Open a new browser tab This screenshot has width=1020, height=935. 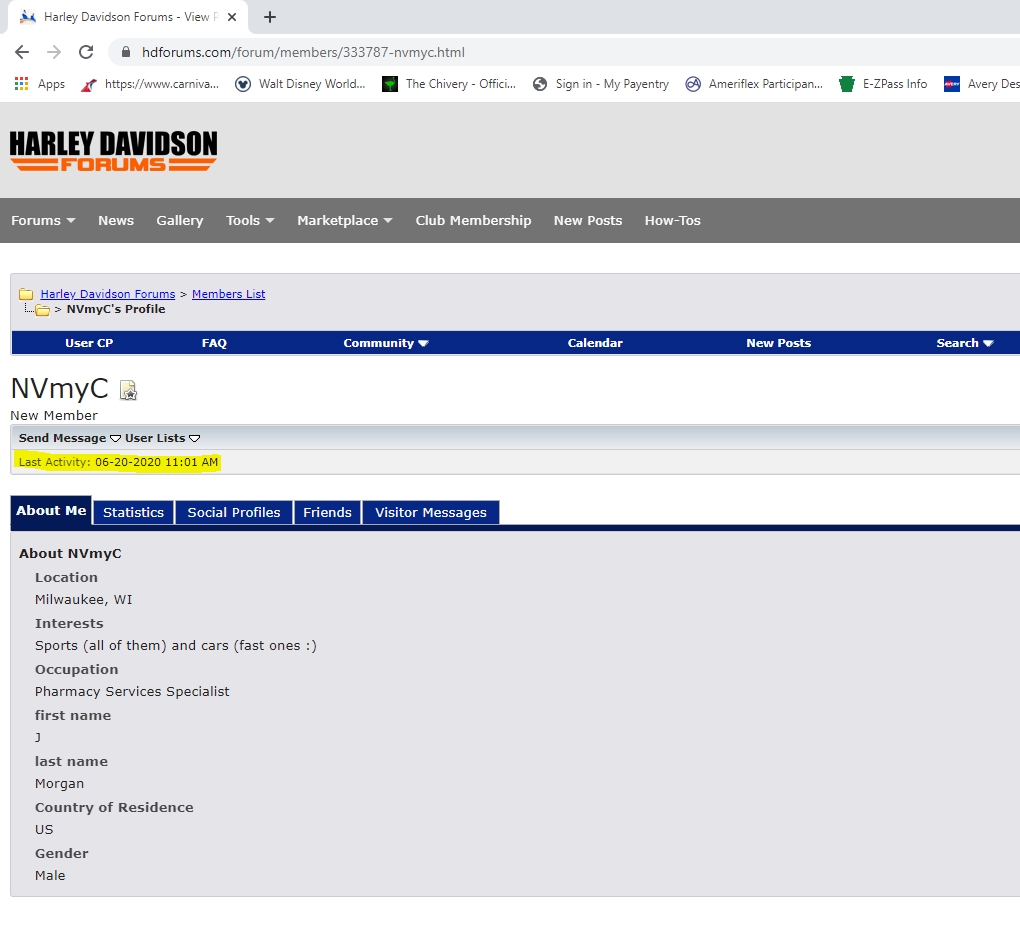270,17
